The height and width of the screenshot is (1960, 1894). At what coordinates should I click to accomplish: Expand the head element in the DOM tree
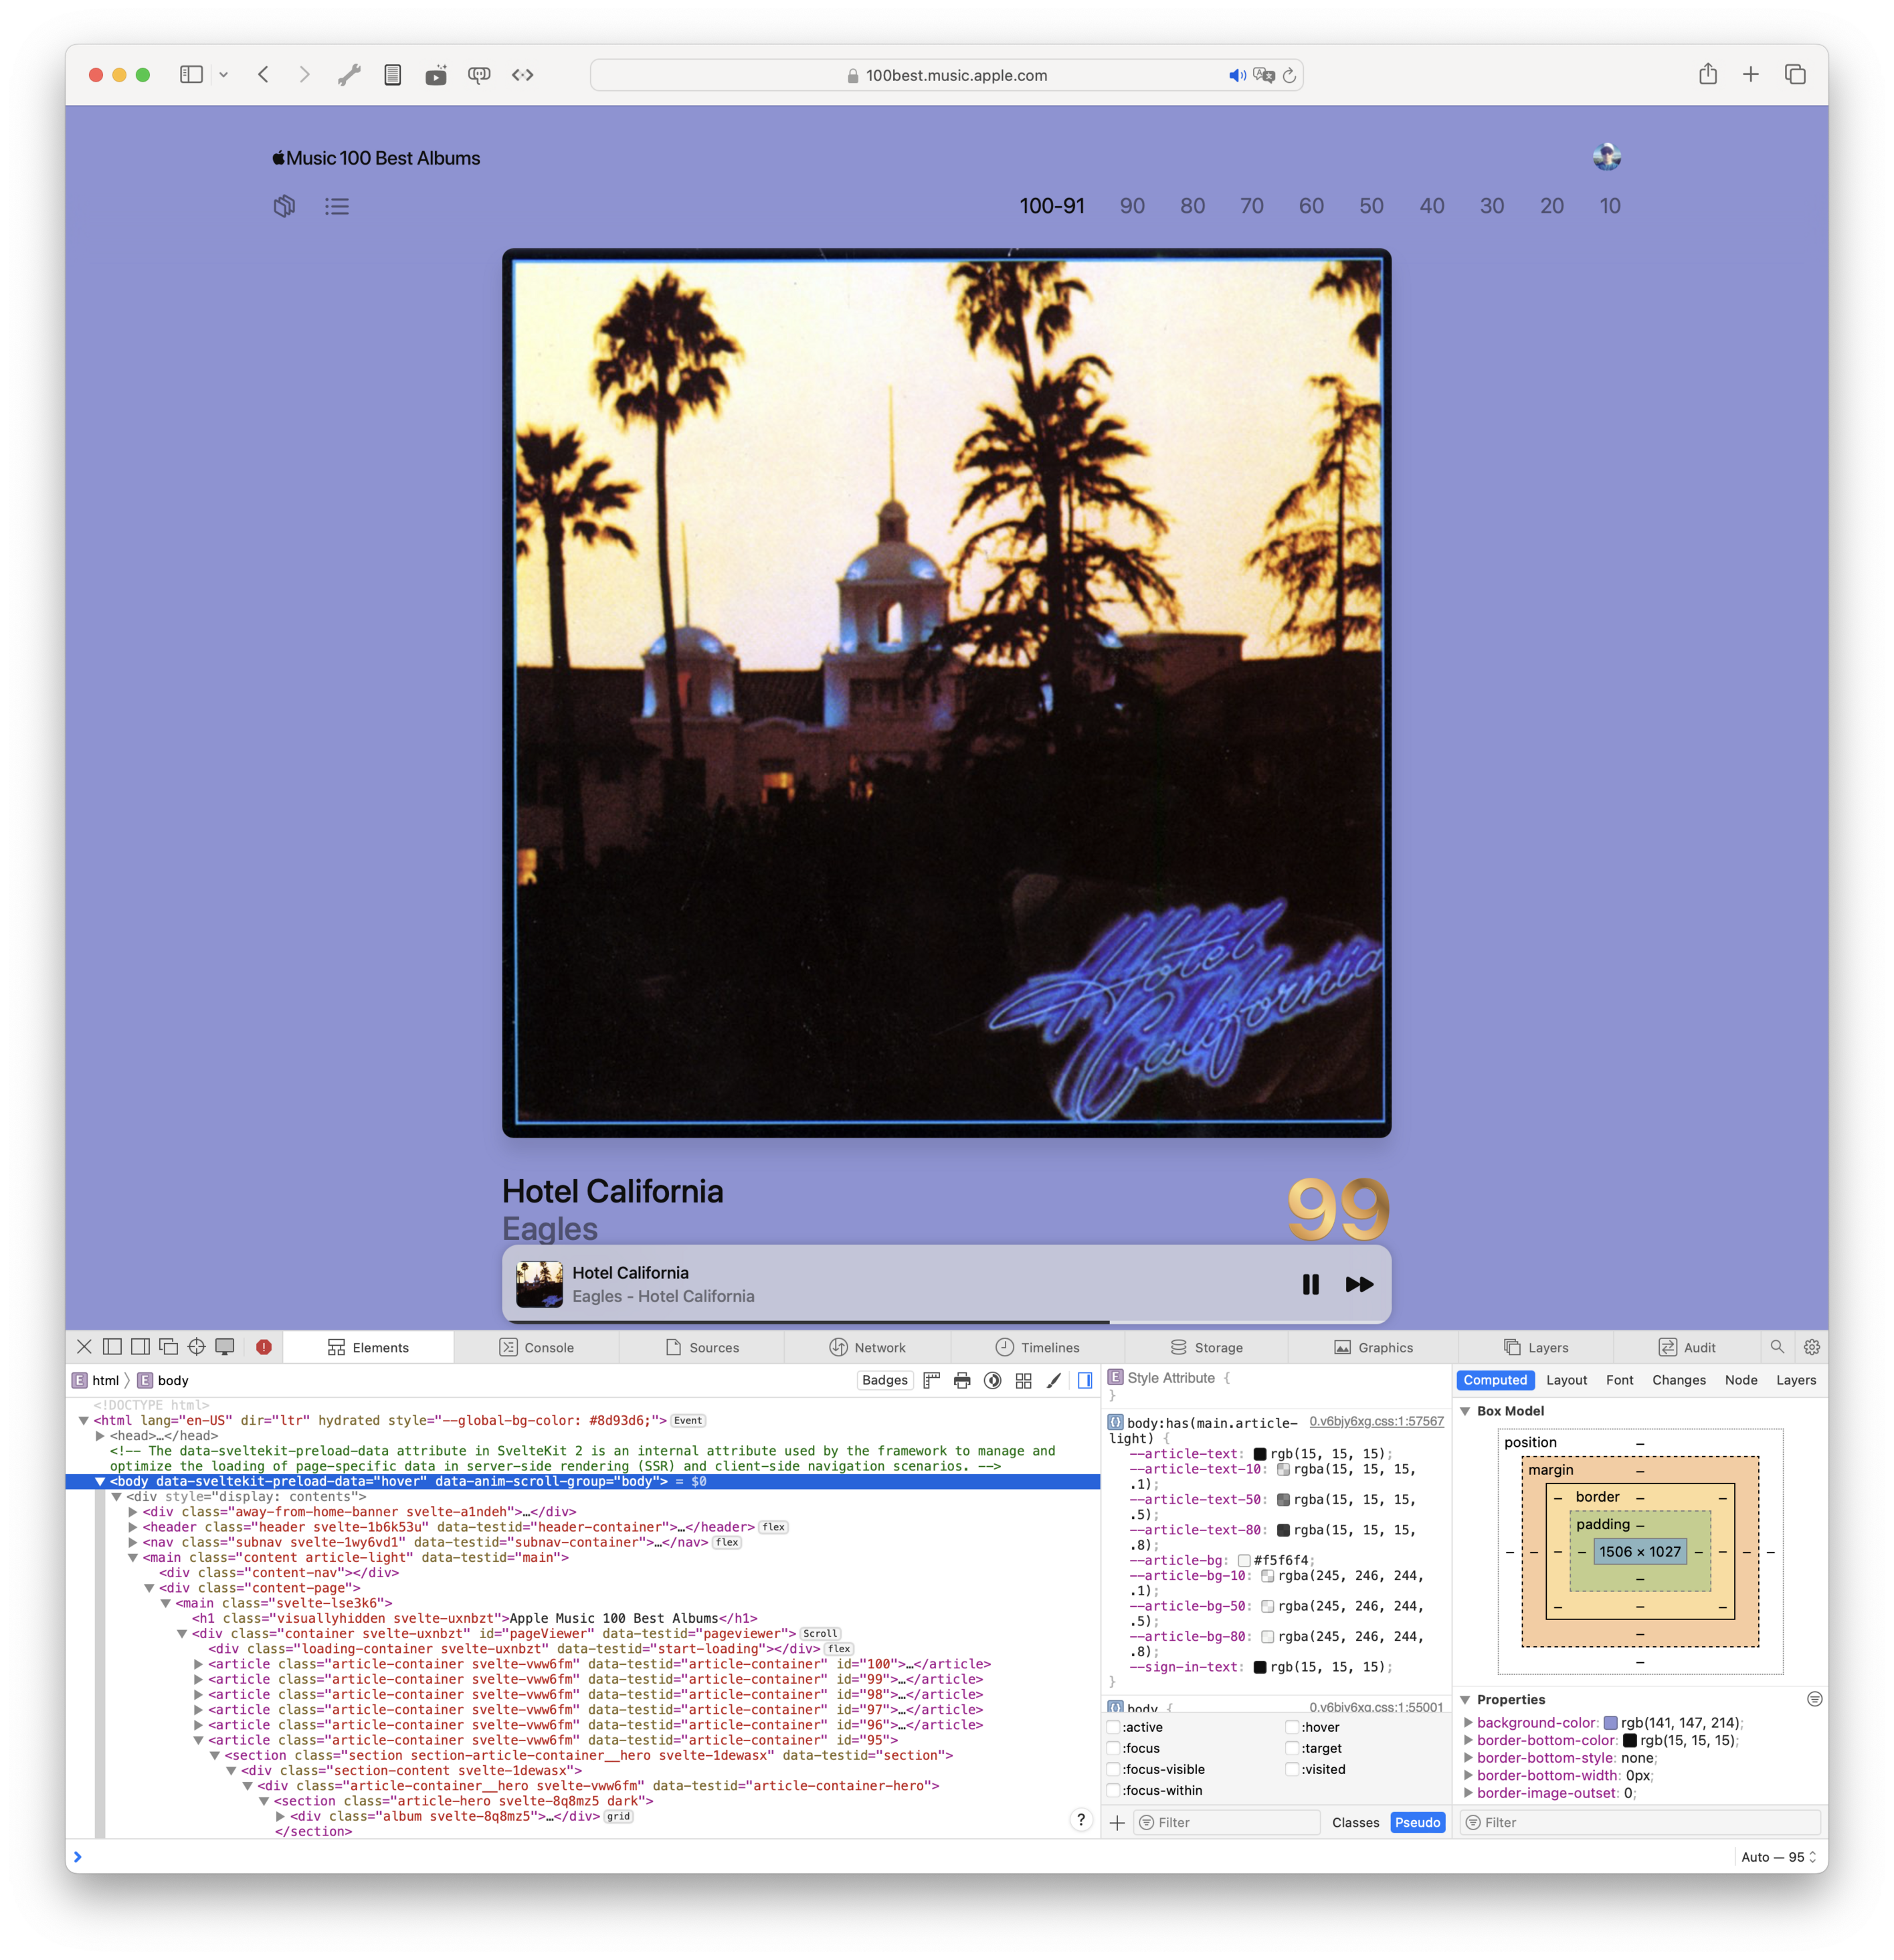coord(100,1435)
